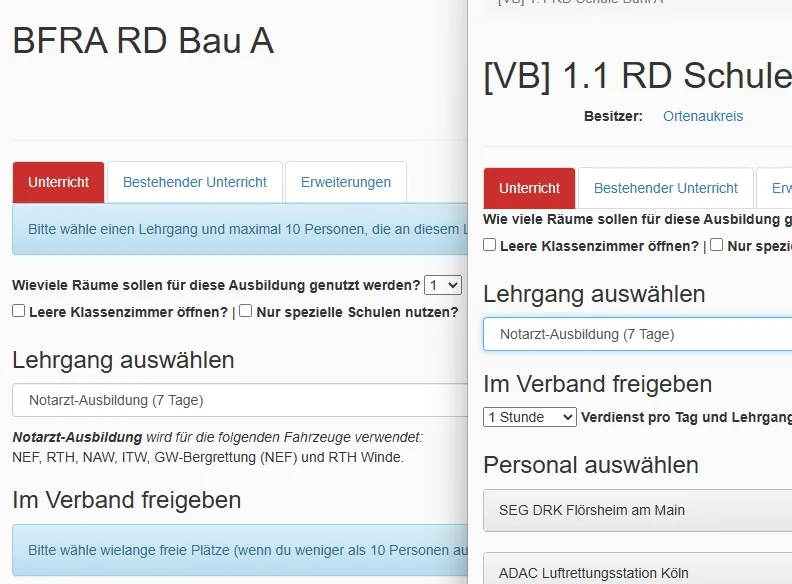792x584 pixels.
Task: Toggle the cut-off Nur spezi… checkbox in the right panel
Action: point(717,245)
